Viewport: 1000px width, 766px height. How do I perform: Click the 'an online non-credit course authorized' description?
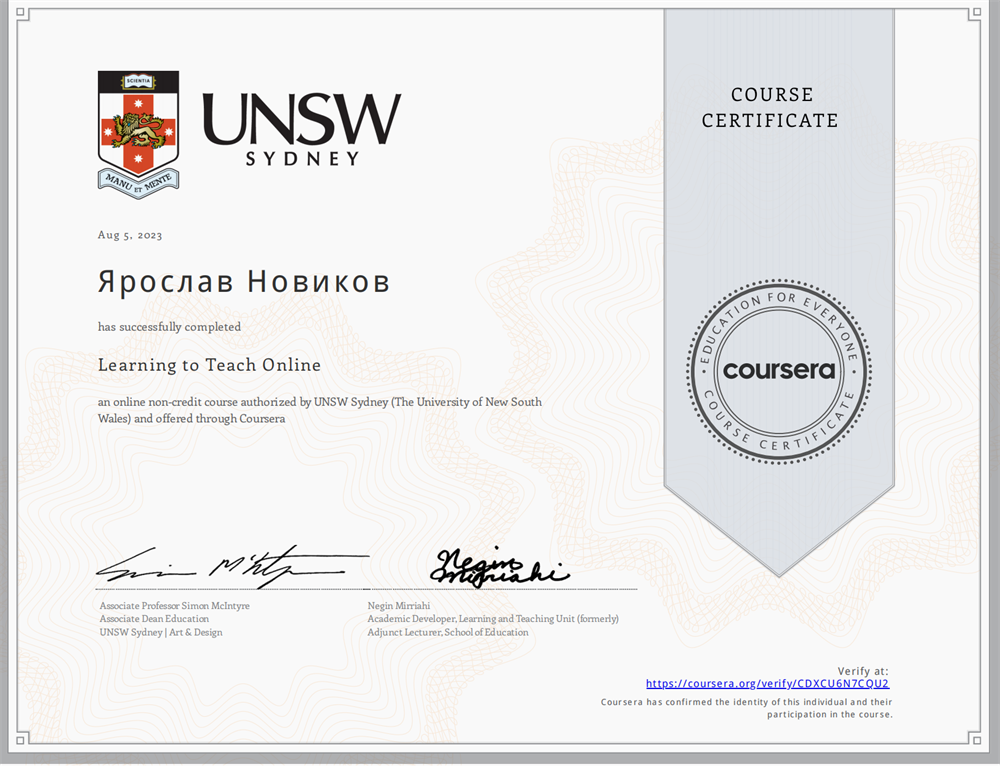320,410
